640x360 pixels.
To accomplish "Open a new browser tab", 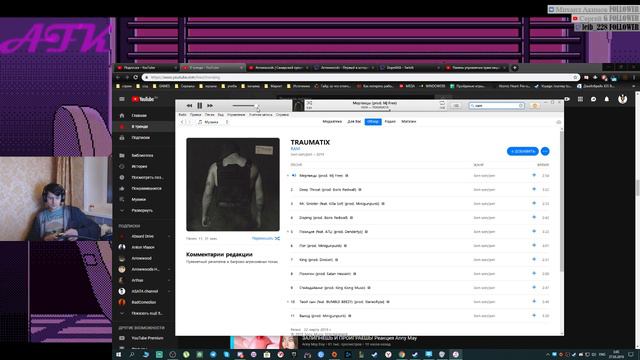I will pyautogui.click(x=514, y=68).
